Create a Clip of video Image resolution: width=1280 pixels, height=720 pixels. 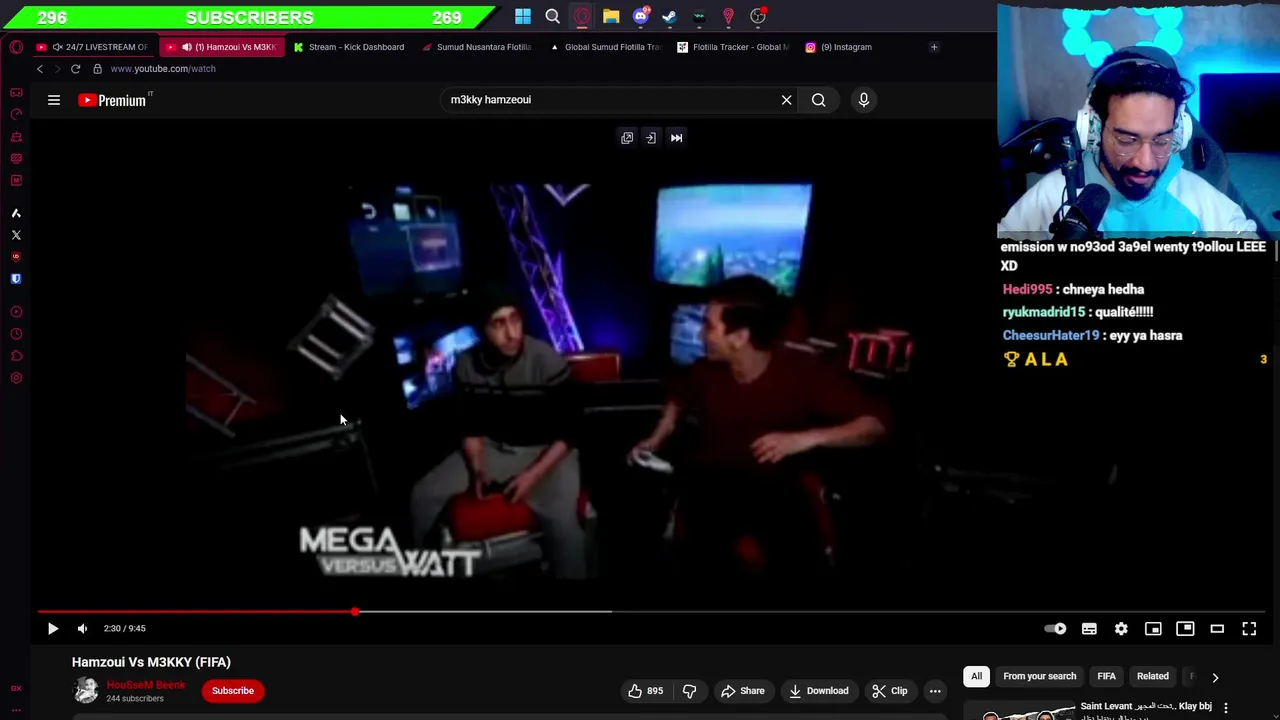pyautogui.click(x=889, y=691)
